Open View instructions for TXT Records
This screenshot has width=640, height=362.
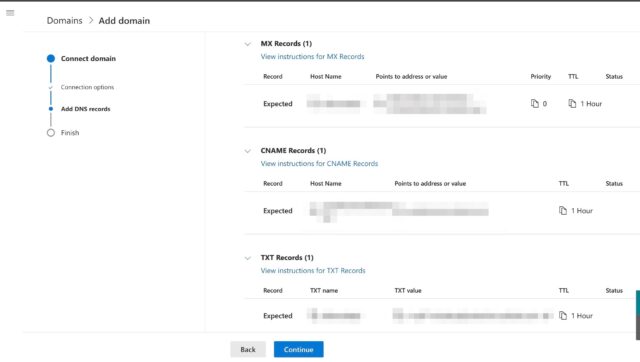tap(313, 271)
